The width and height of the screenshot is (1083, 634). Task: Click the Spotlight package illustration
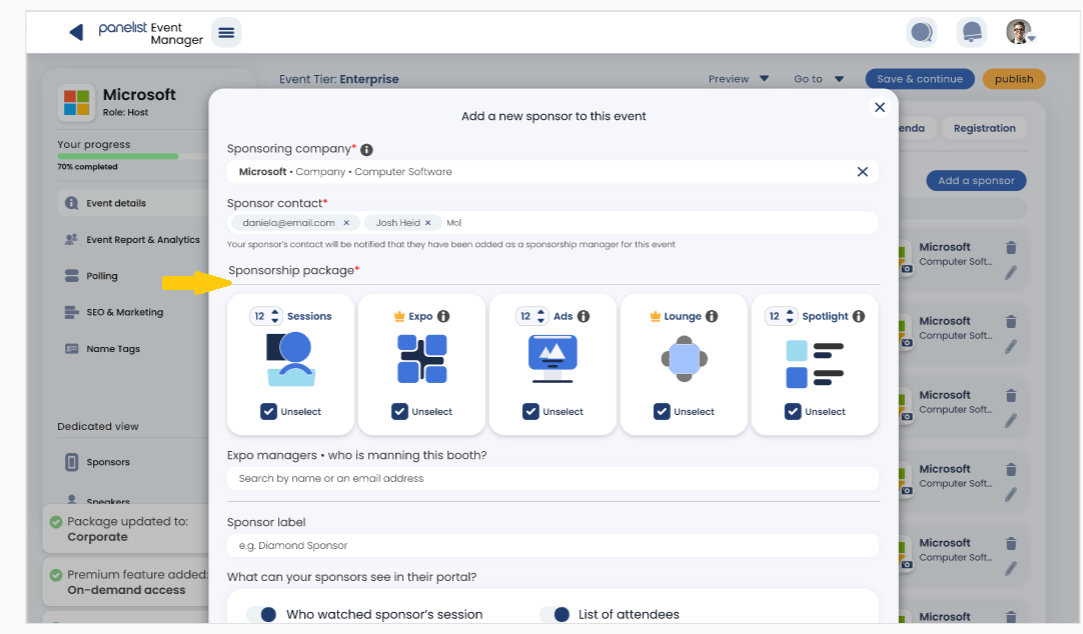(815, 364)
